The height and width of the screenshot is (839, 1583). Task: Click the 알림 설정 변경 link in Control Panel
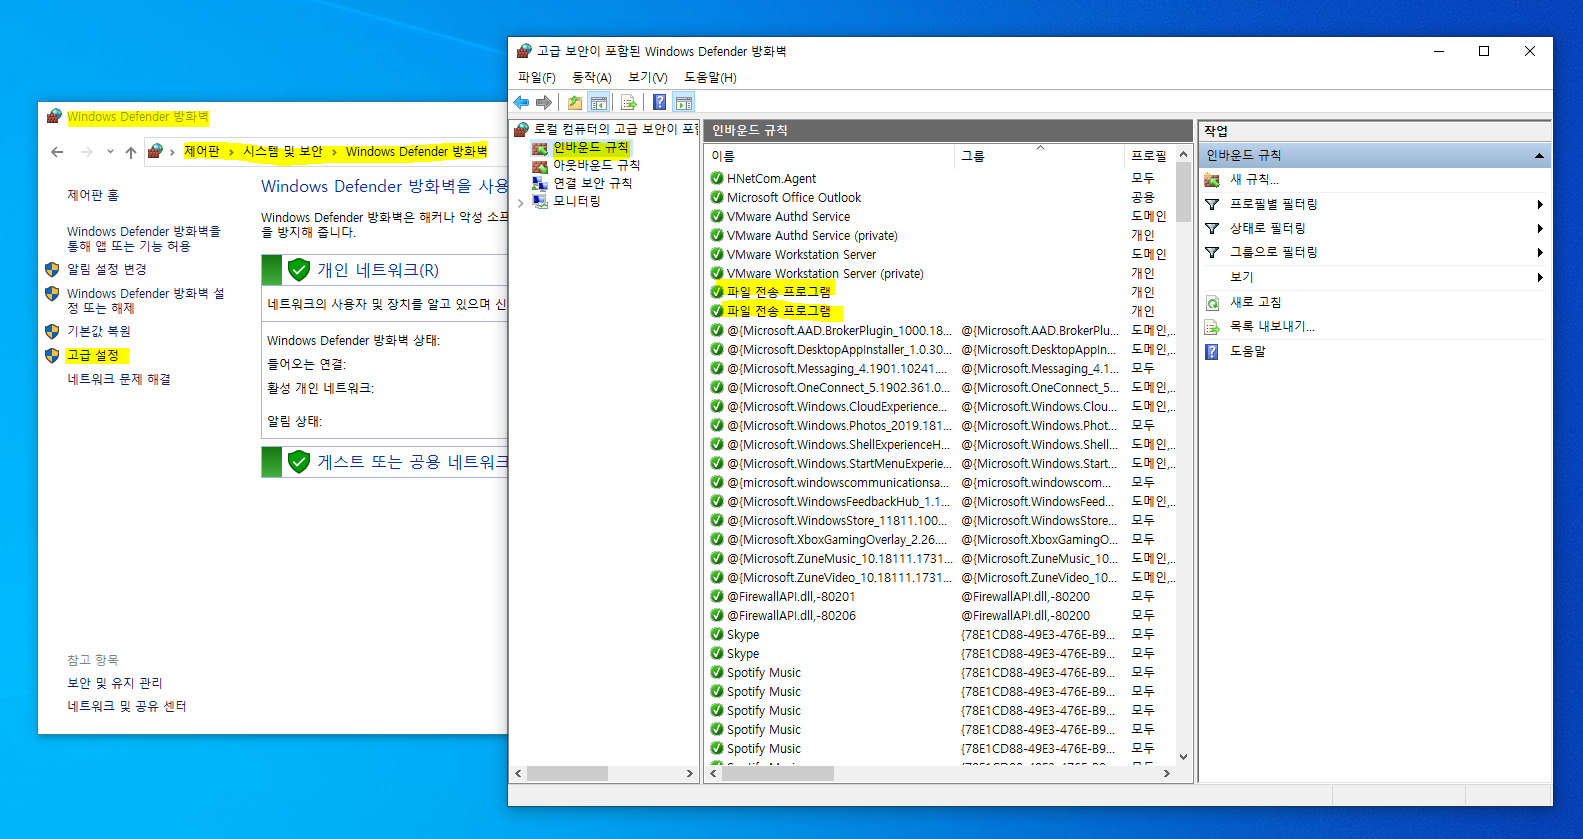tap(107, 269)
